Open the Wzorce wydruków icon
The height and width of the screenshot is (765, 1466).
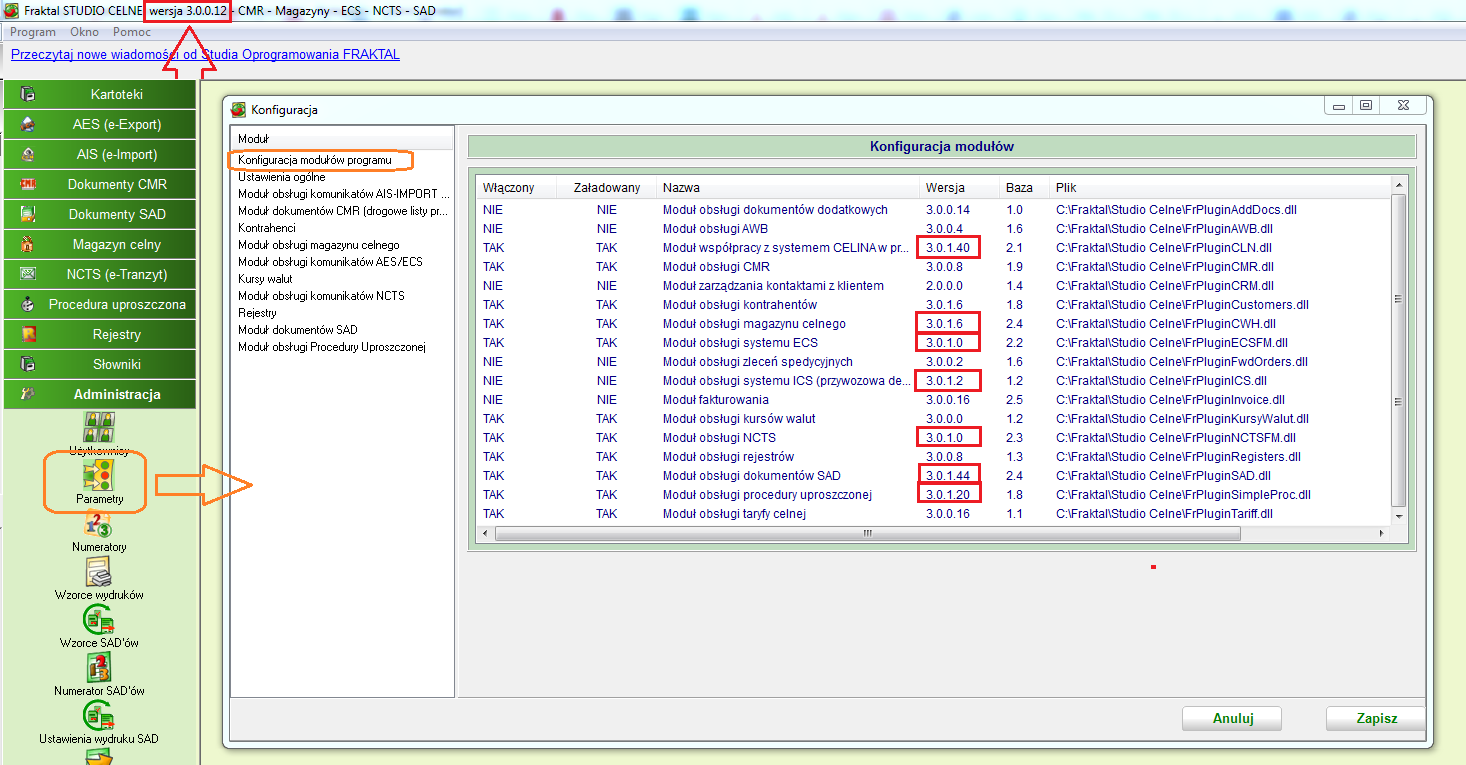(99, 571)
